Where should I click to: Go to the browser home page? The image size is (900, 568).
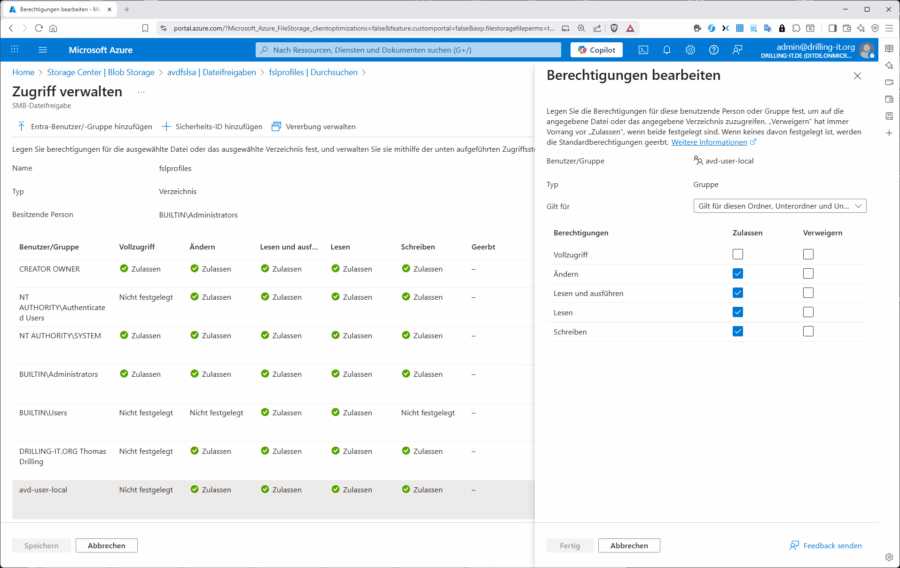point(53,28)
